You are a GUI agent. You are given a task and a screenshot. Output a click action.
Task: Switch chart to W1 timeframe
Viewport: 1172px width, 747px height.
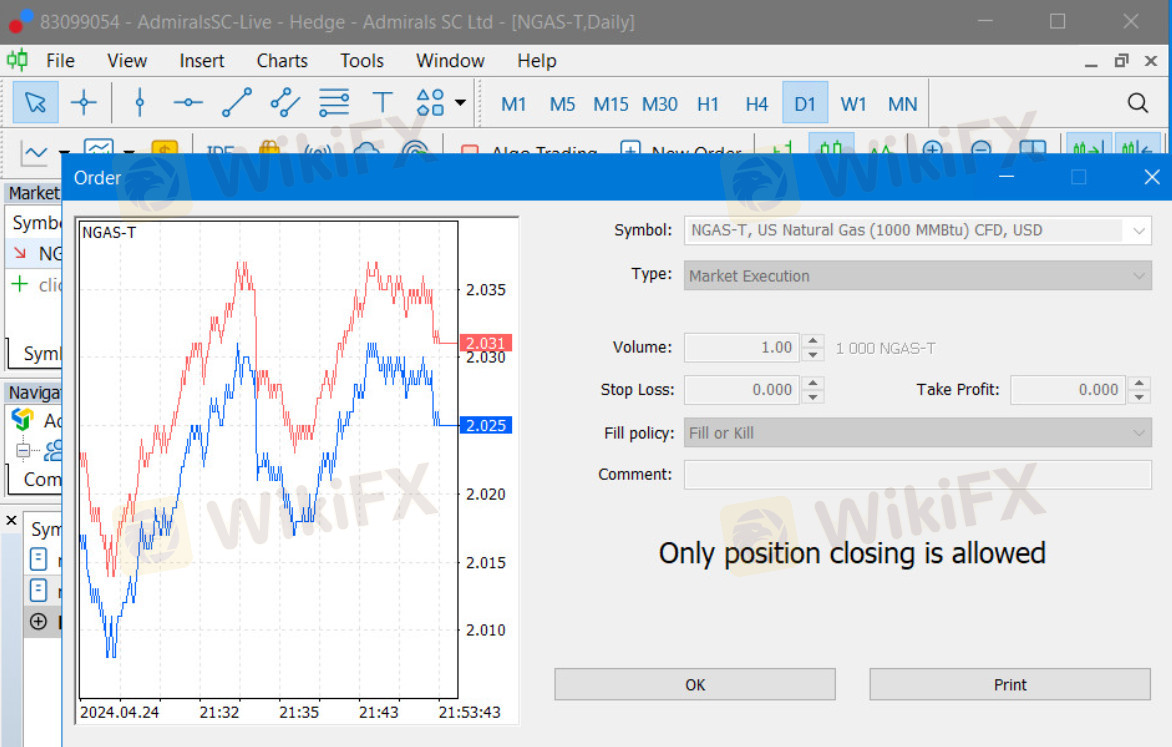coord(853,104)
